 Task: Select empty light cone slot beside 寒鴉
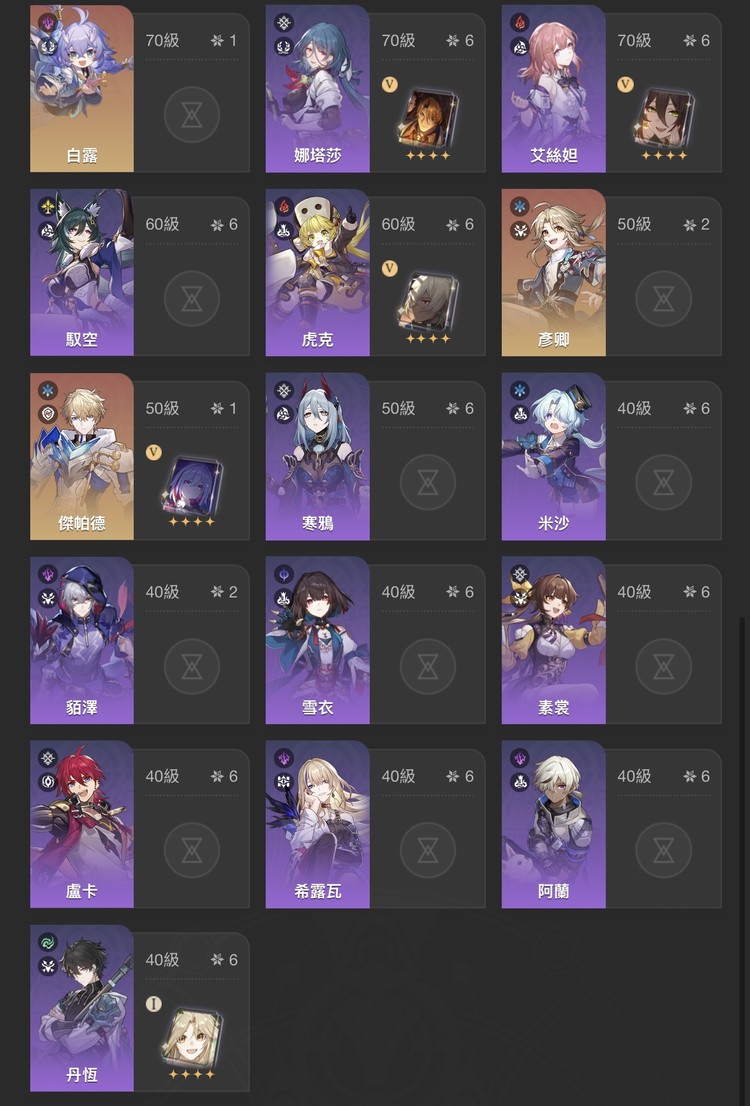coord(428,482)
